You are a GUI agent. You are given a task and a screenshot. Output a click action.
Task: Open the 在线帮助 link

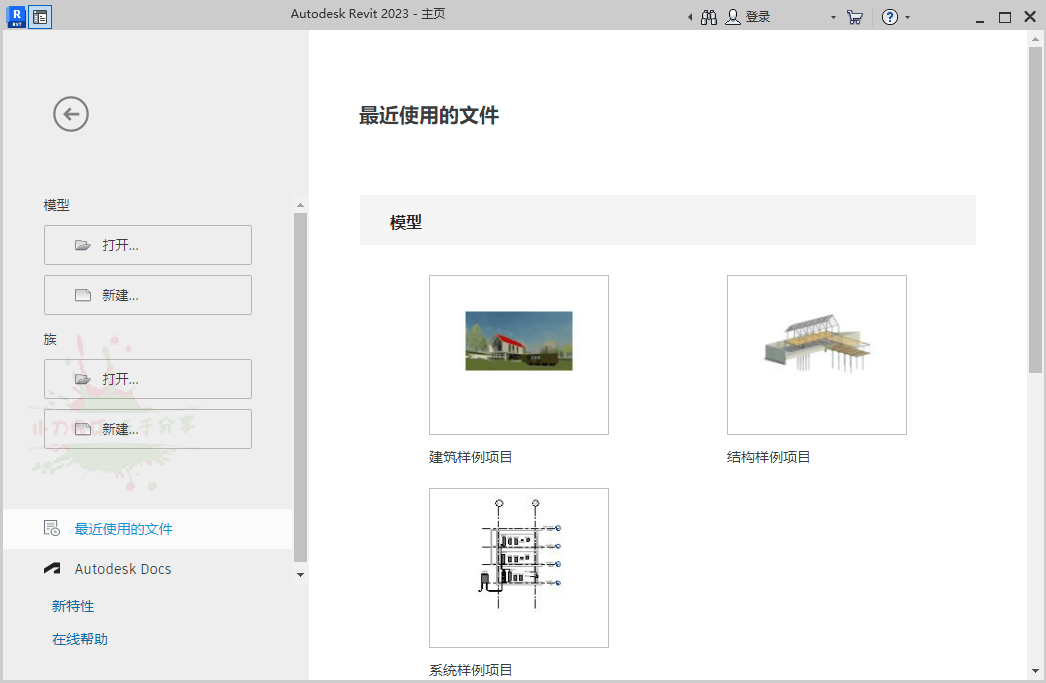tap(79, 639)
